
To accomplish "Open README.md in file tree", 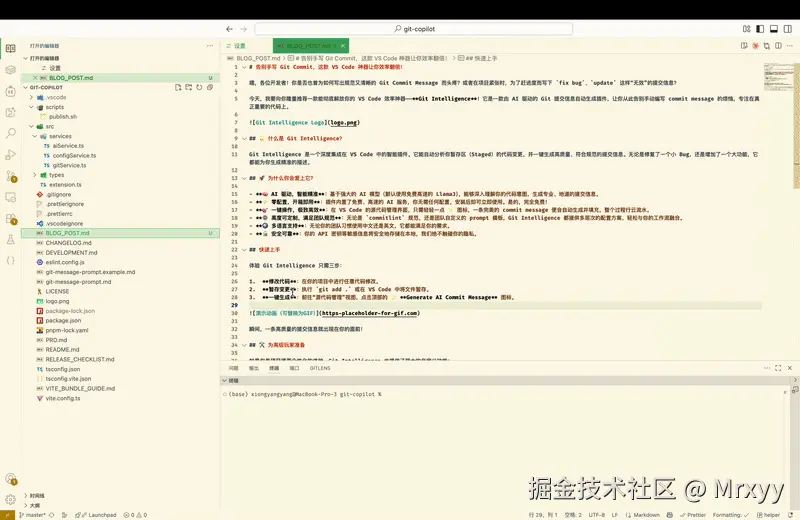I will pos(62,350).
